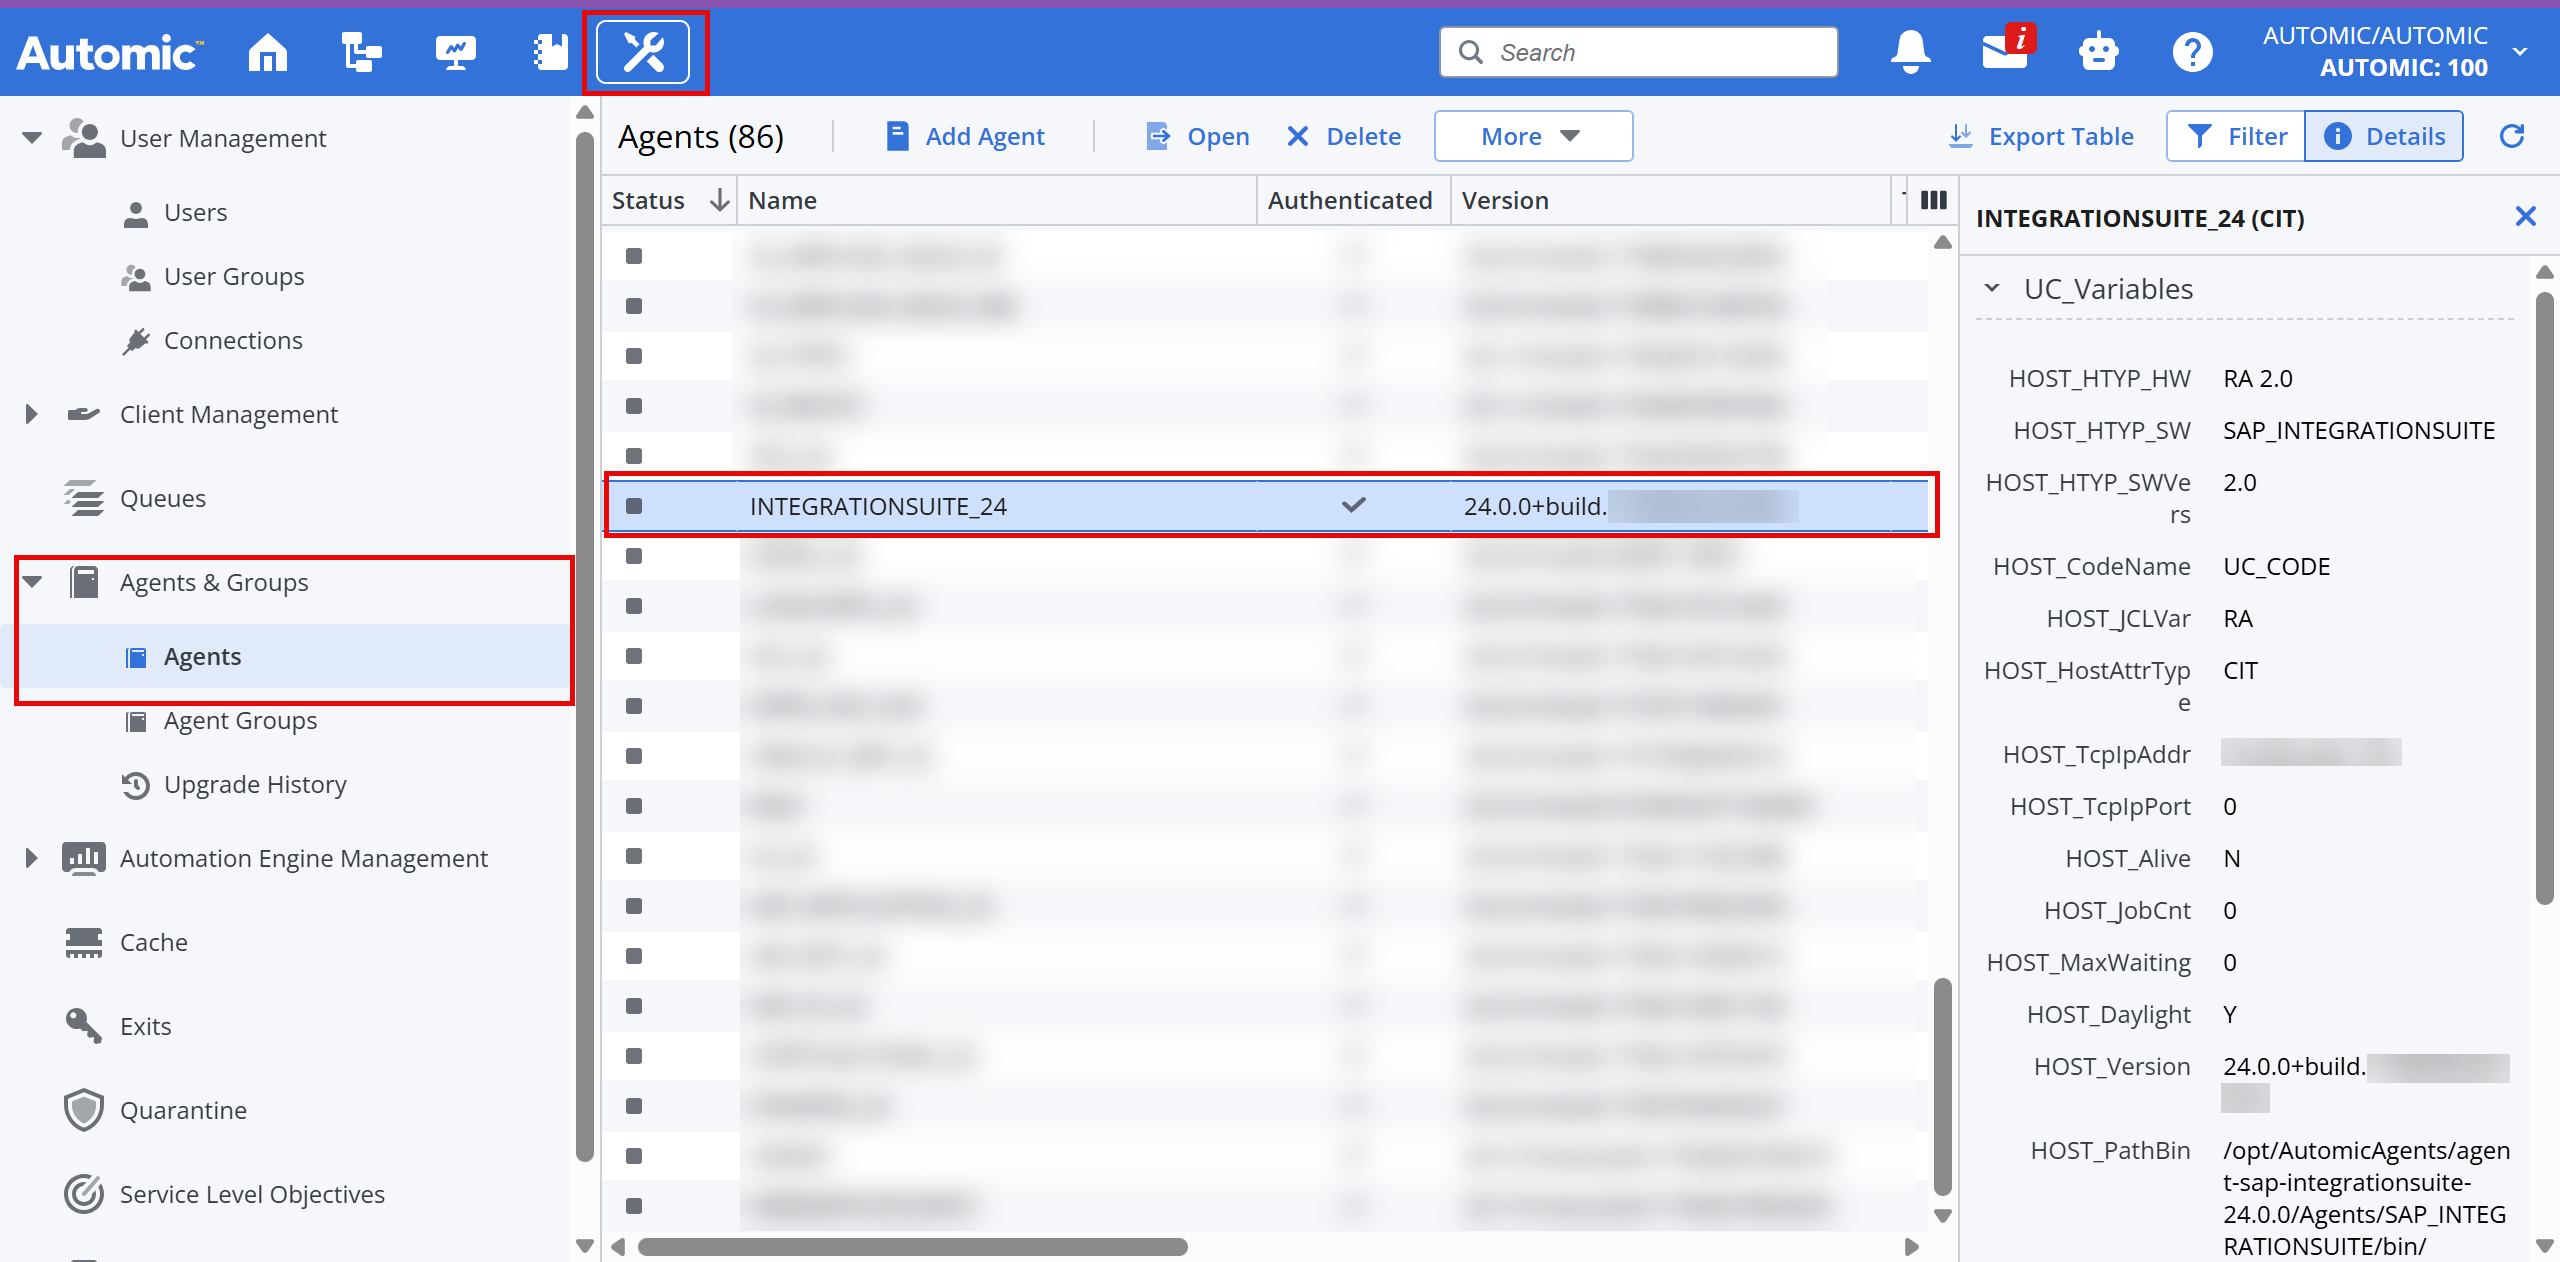Click the Delete toolbar button
This screenshot has width=2560, height=1262.
pyautogui.click(x=1344, y=136)
